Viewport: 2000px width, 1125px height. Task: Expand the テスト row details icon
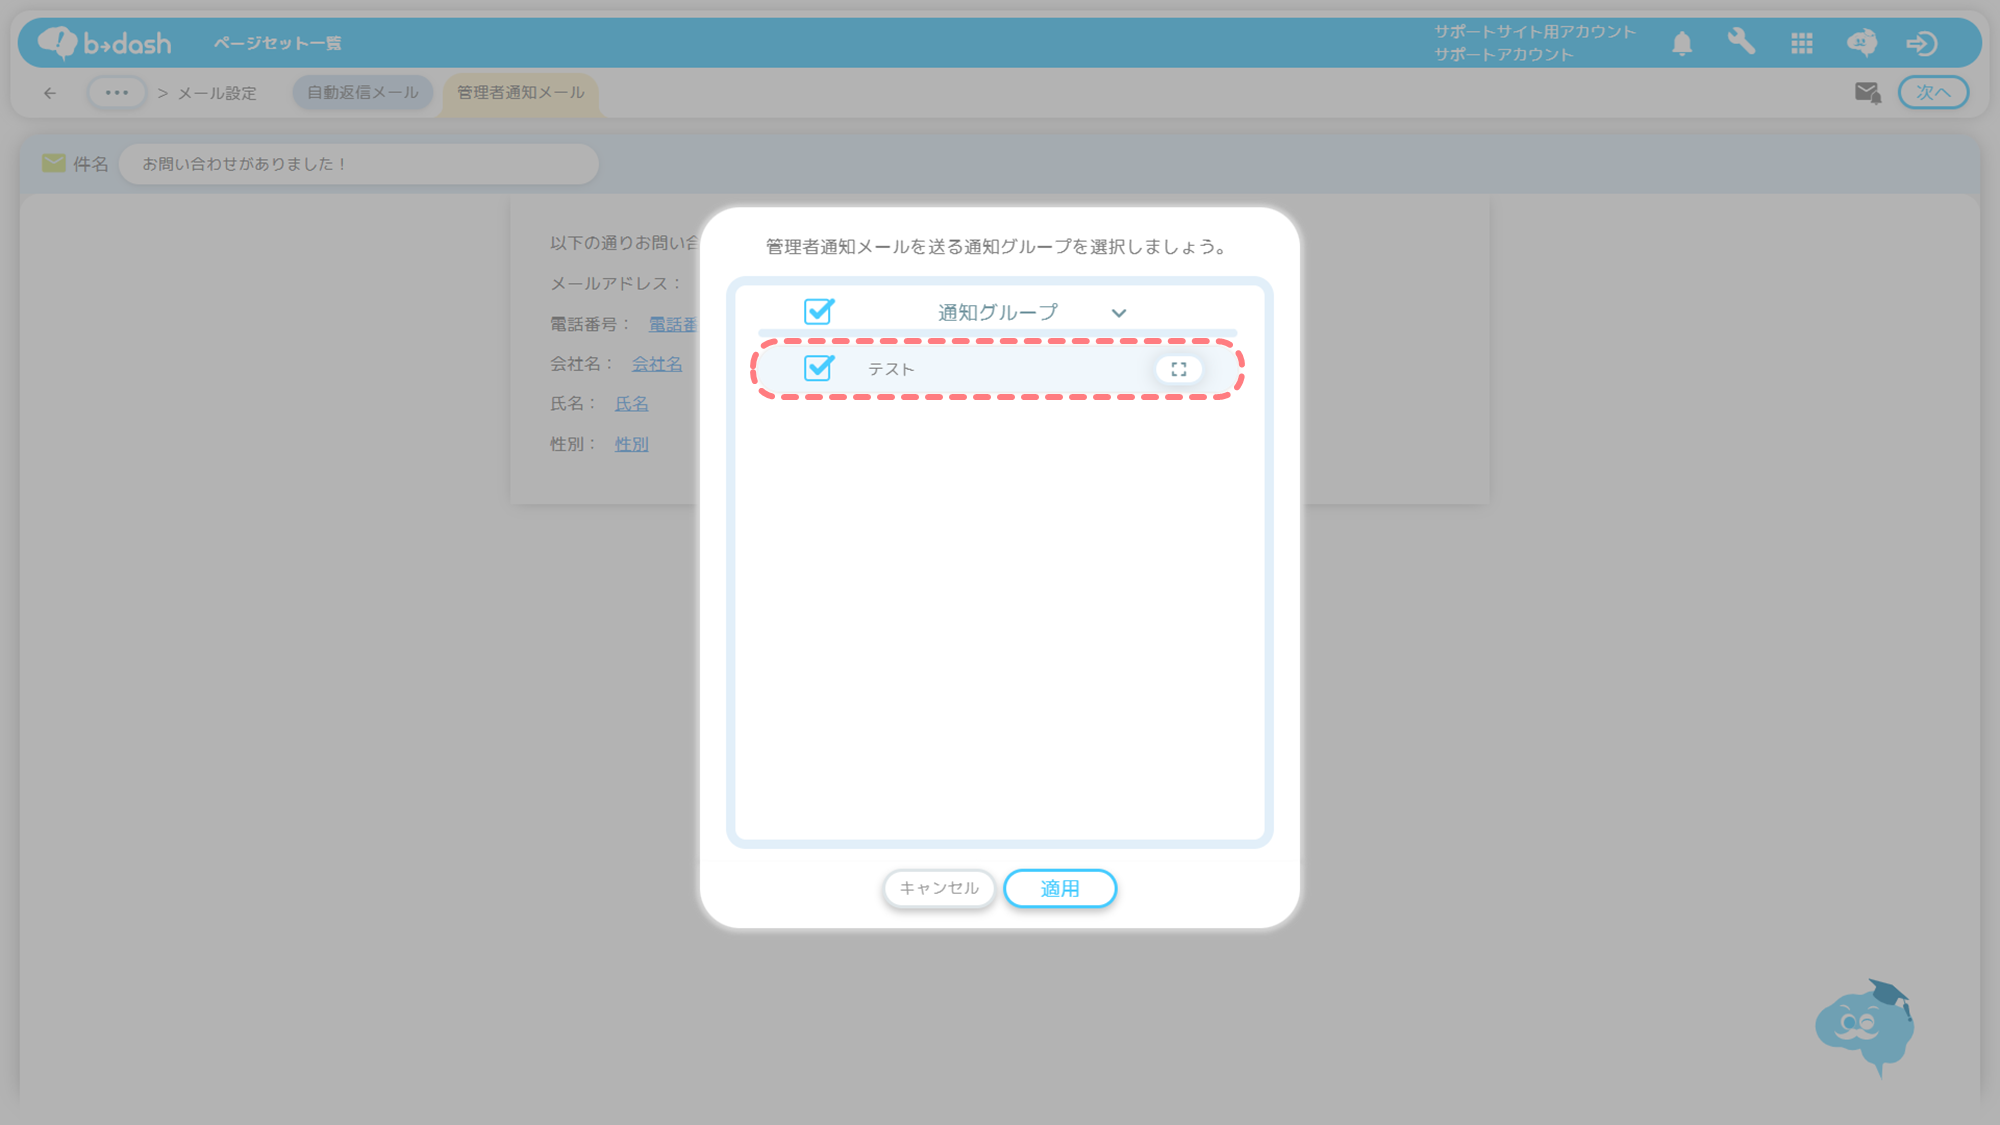pos(1178,369)
